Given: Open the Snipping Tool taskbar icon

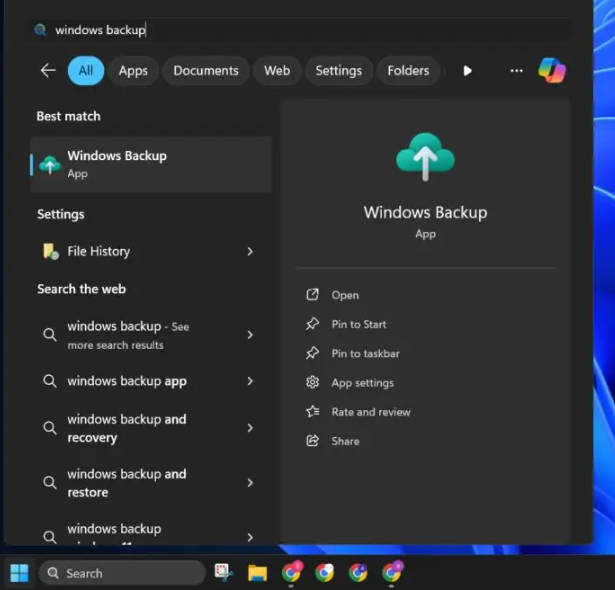Looking at the screenshot, I should click(224, 572).
